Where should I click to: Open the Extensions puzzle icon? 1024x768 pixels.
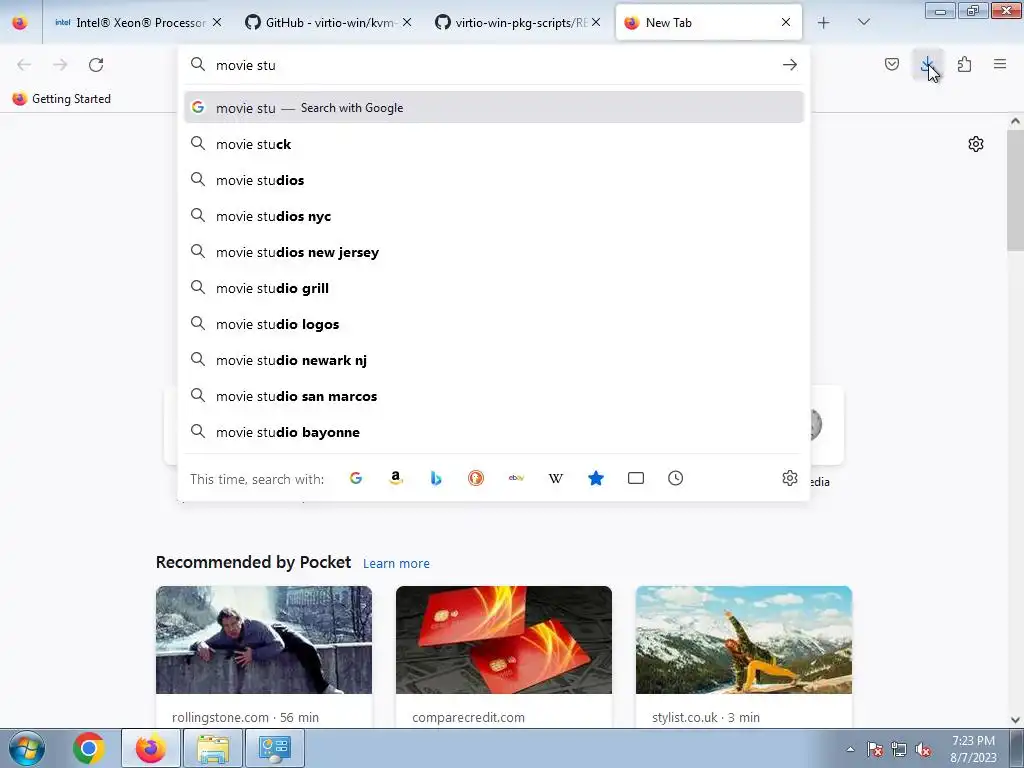pyautogui.click(x=964, y=65)
